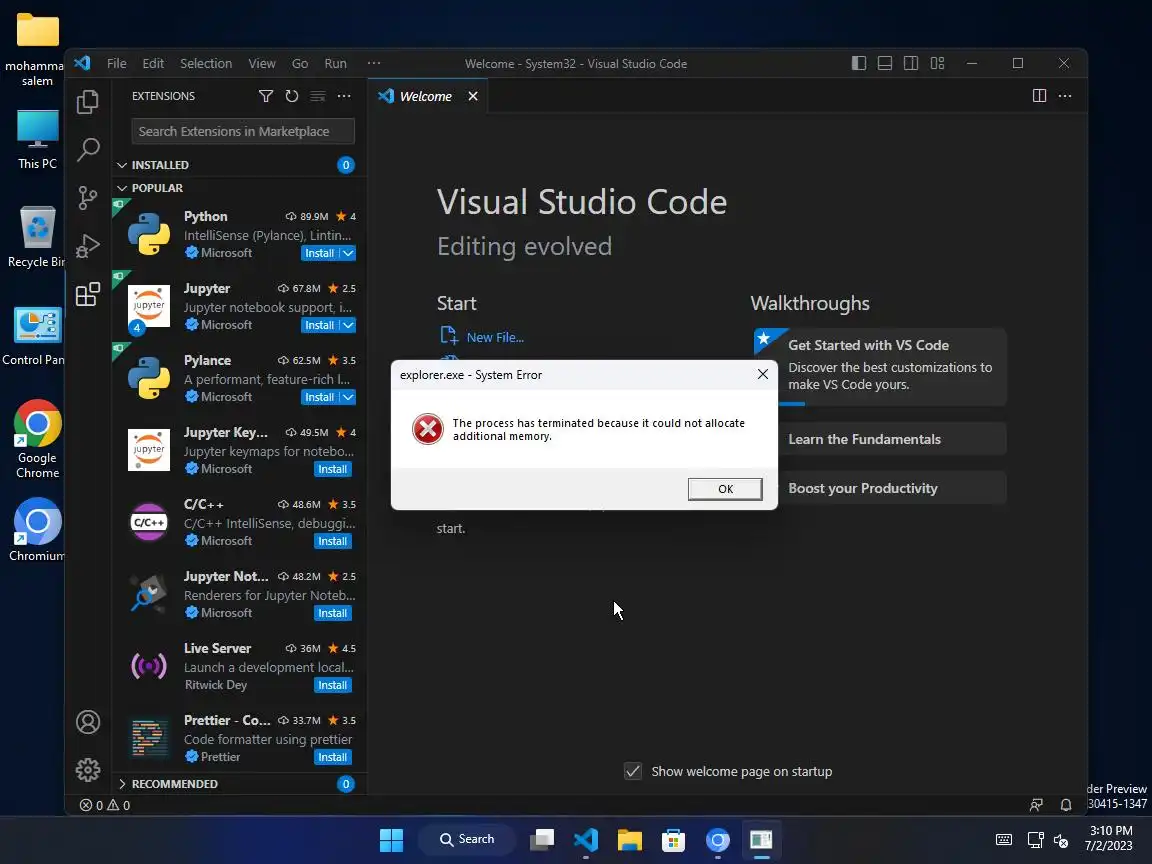Viewport: 1152px width, 864px height.
Task: Install the Jupyter Keymap extension
Action: (x=333, y=469)
